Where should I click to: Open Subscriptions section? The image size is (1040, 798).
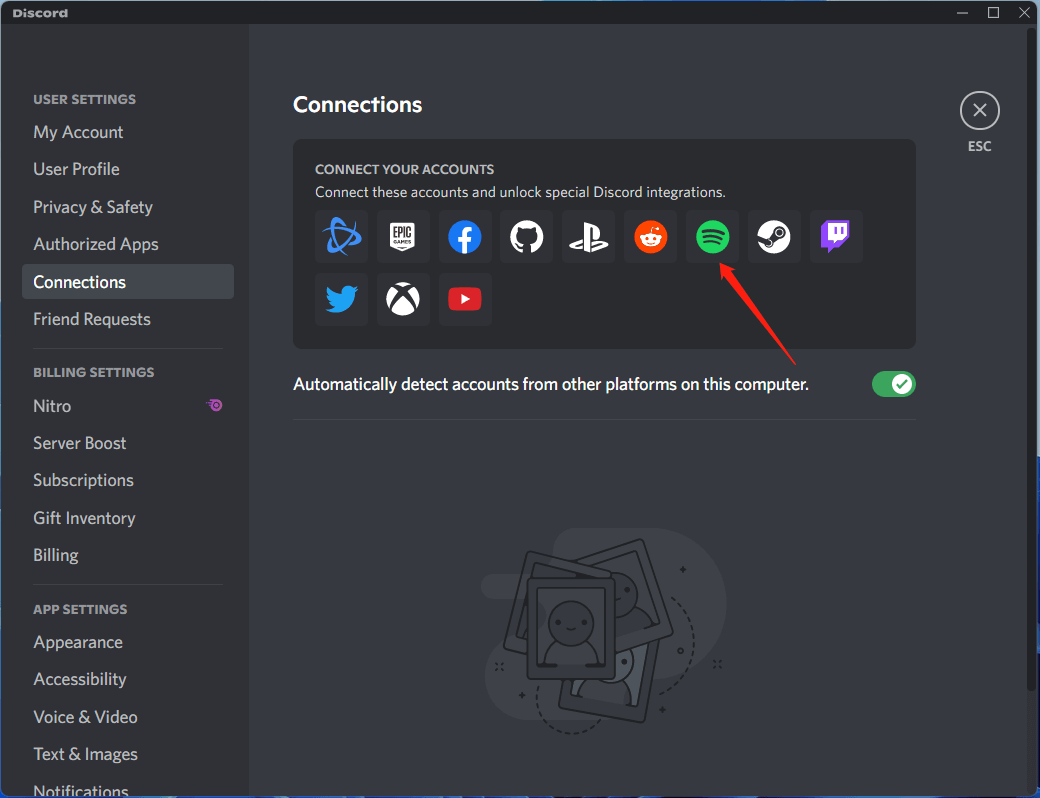pyautogui.click(x=128, y=480)
